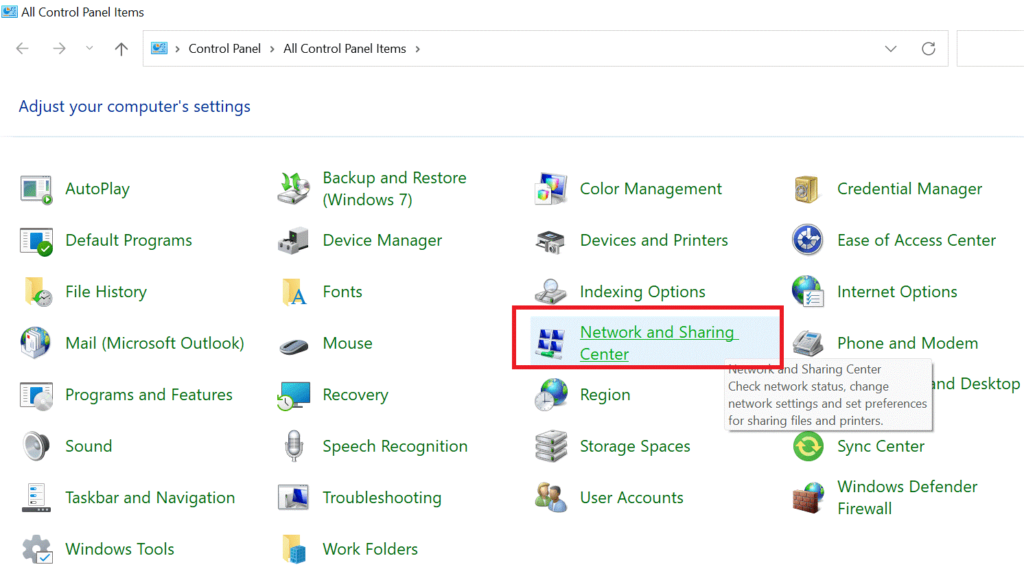The height and width of the screenshot is (567, 1024).
Task: Open the AutoPlay link
Action: tap(97, 189)
